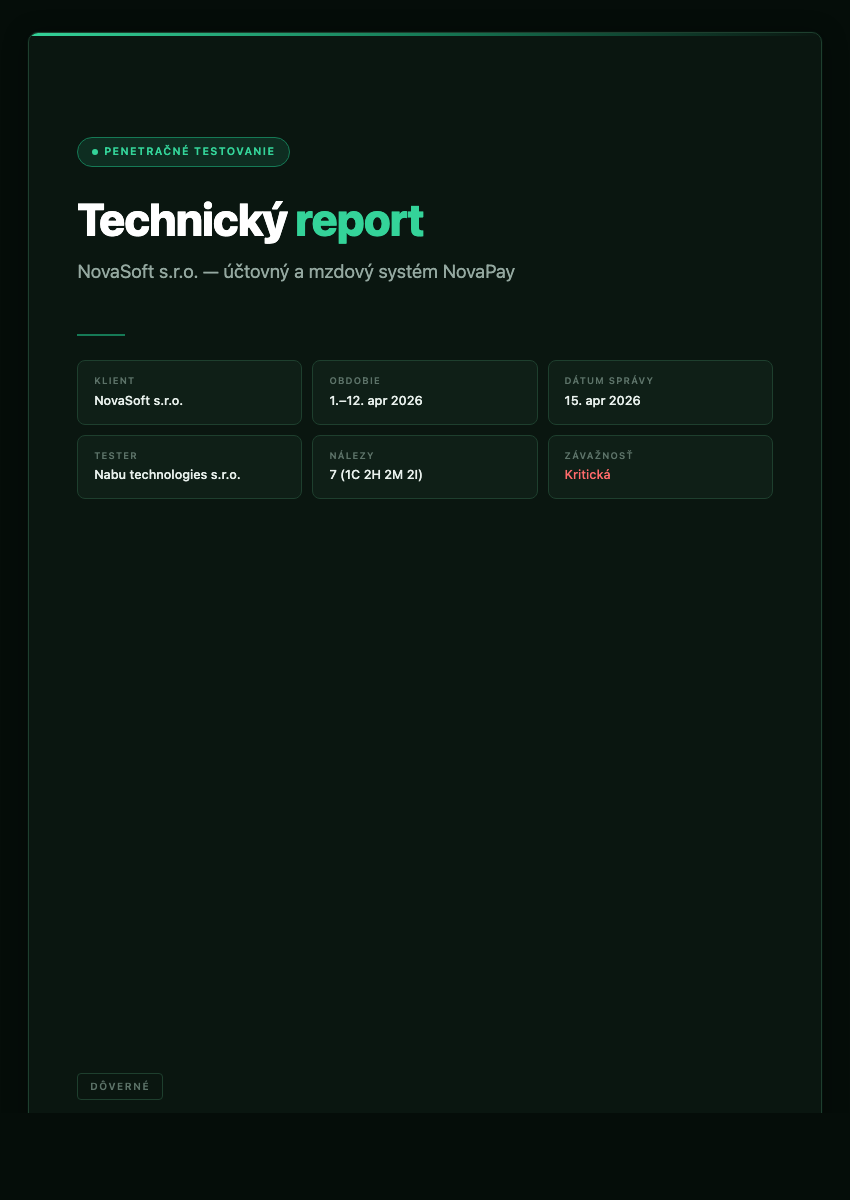
Task: Click the report title Technický report
Action: pyautogui.click(x=250, y=221)
